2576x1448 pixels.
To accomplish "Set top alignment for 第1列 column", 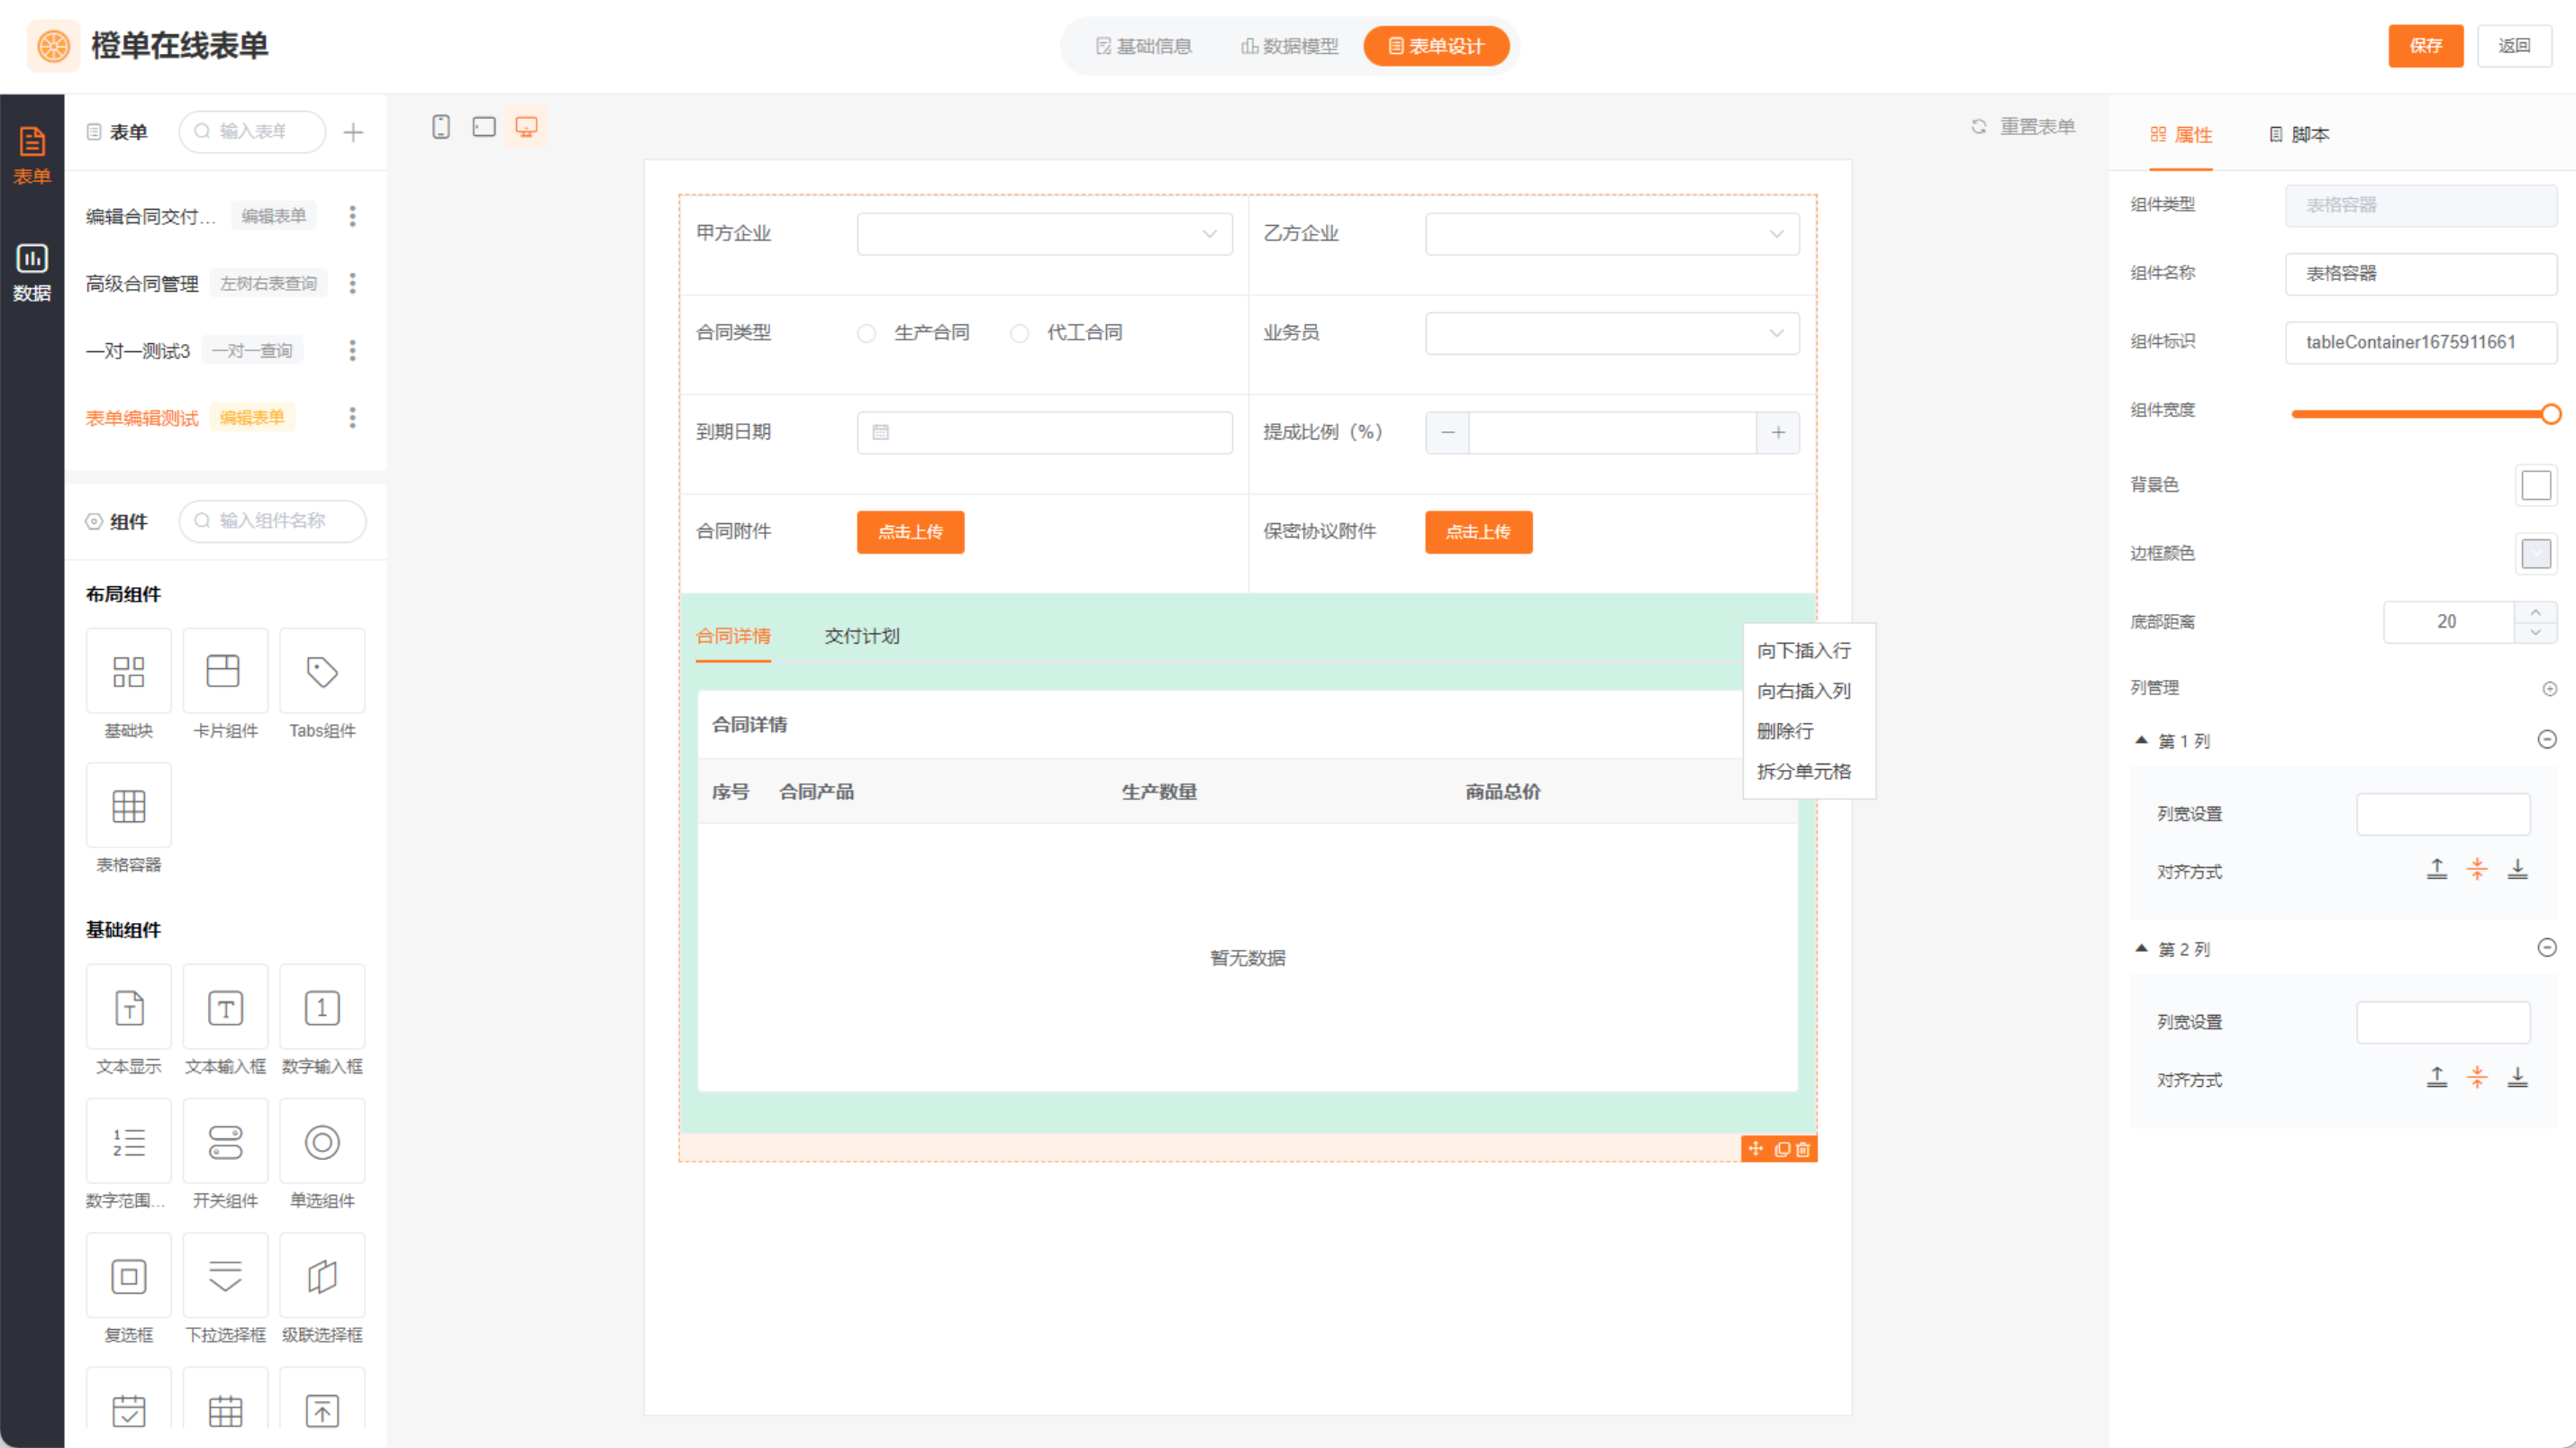I will coord(2438,869).
